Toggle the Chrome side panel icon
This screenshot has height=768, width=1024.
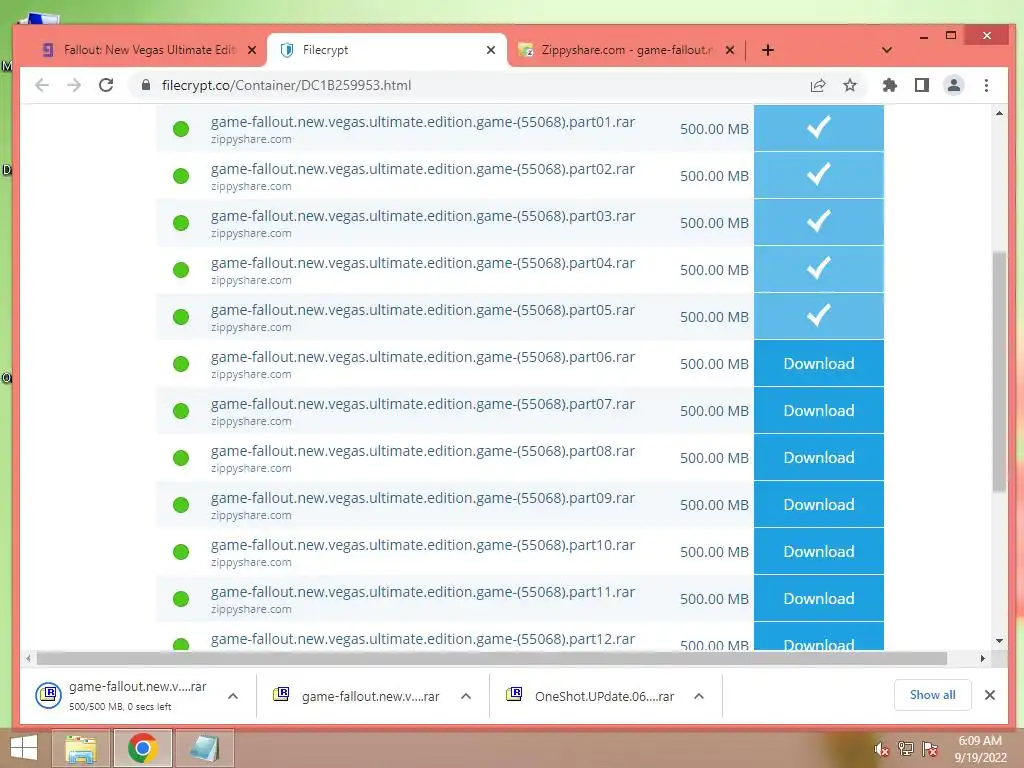(921, 85)
